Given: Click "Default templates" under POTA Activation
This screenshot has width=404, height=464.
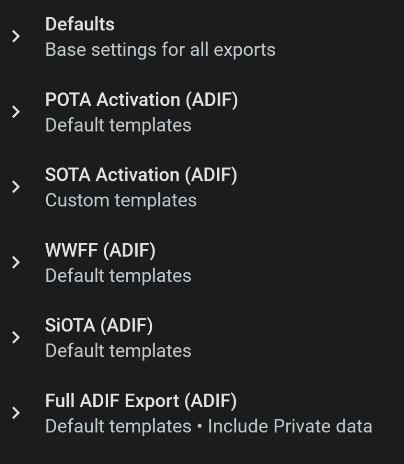Looking at the screenshot, I should coord(118,125).
